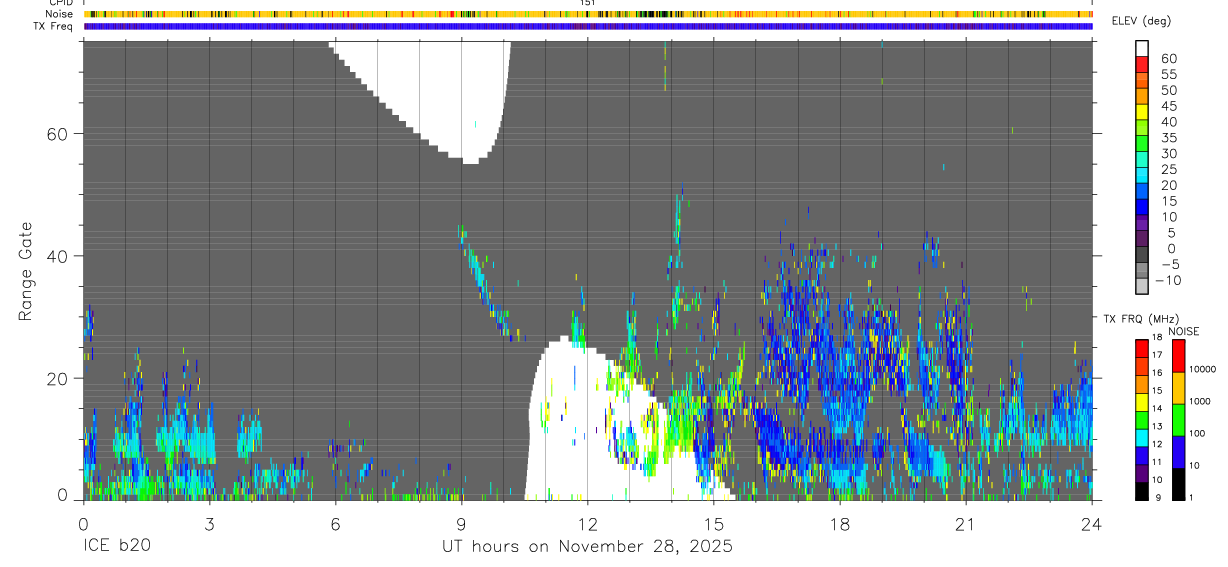The width and height of the screenshot is (1228, 567).
Task: Click the elevation legend value '25'
Action: tap(1168, 169)
